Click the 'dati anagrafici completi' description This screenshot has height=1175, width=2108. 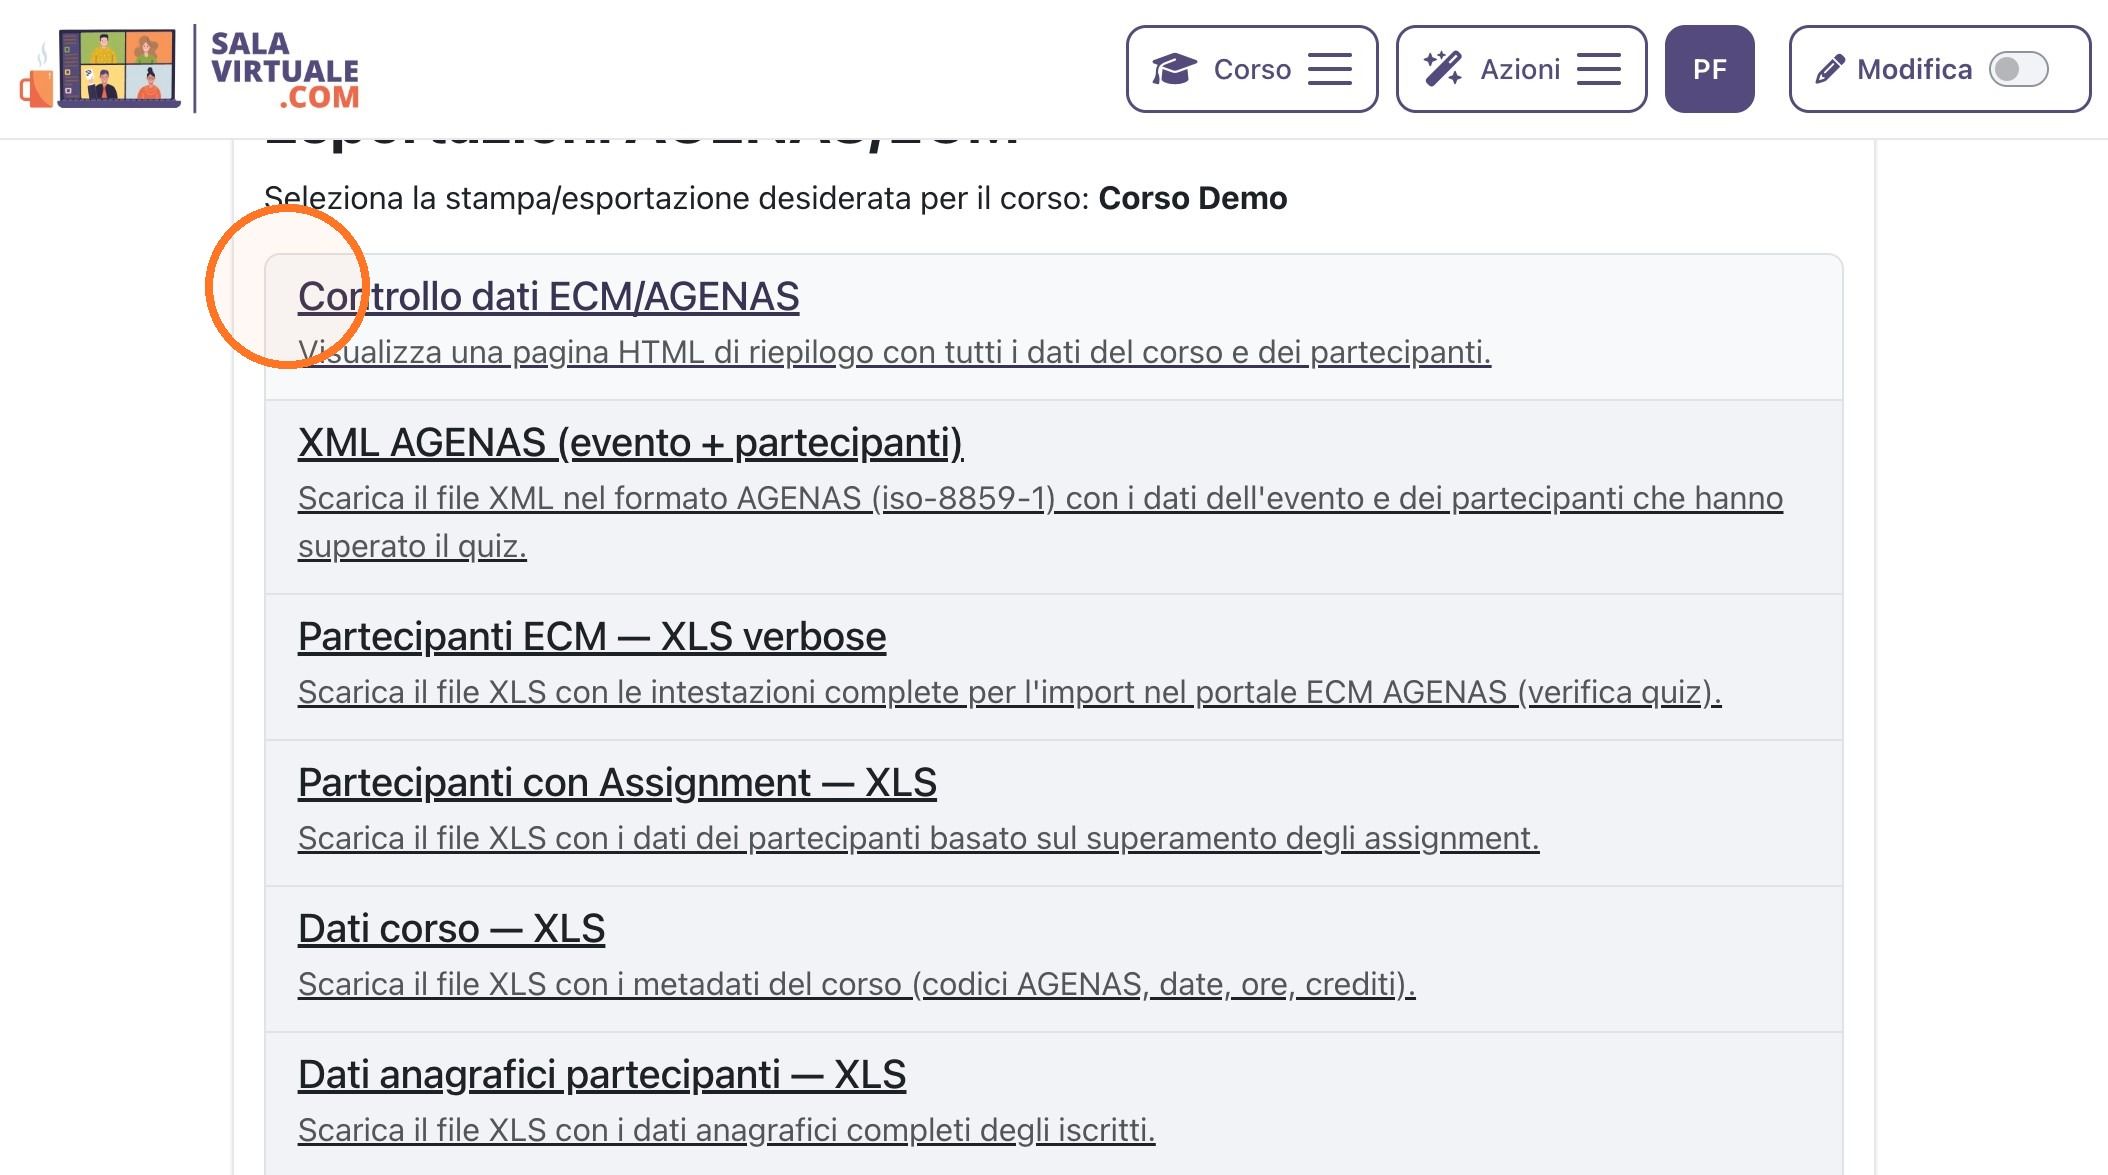tap(726, 1130)
